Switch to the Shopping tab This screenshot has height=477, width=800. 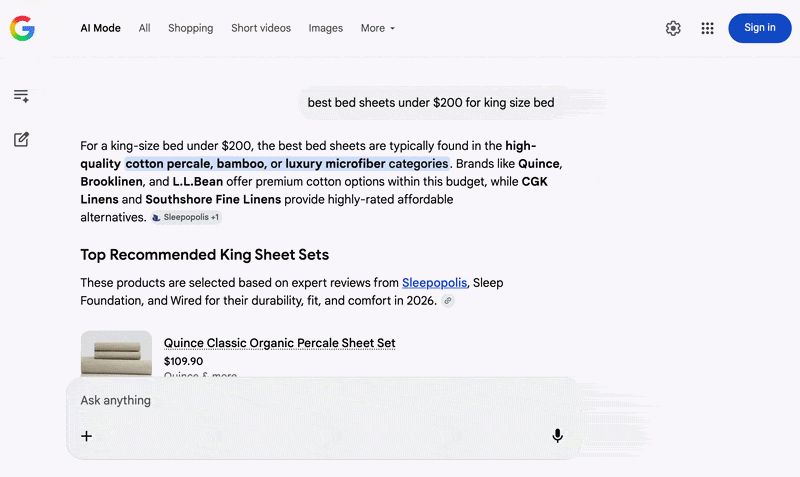(x=191, y=28)
